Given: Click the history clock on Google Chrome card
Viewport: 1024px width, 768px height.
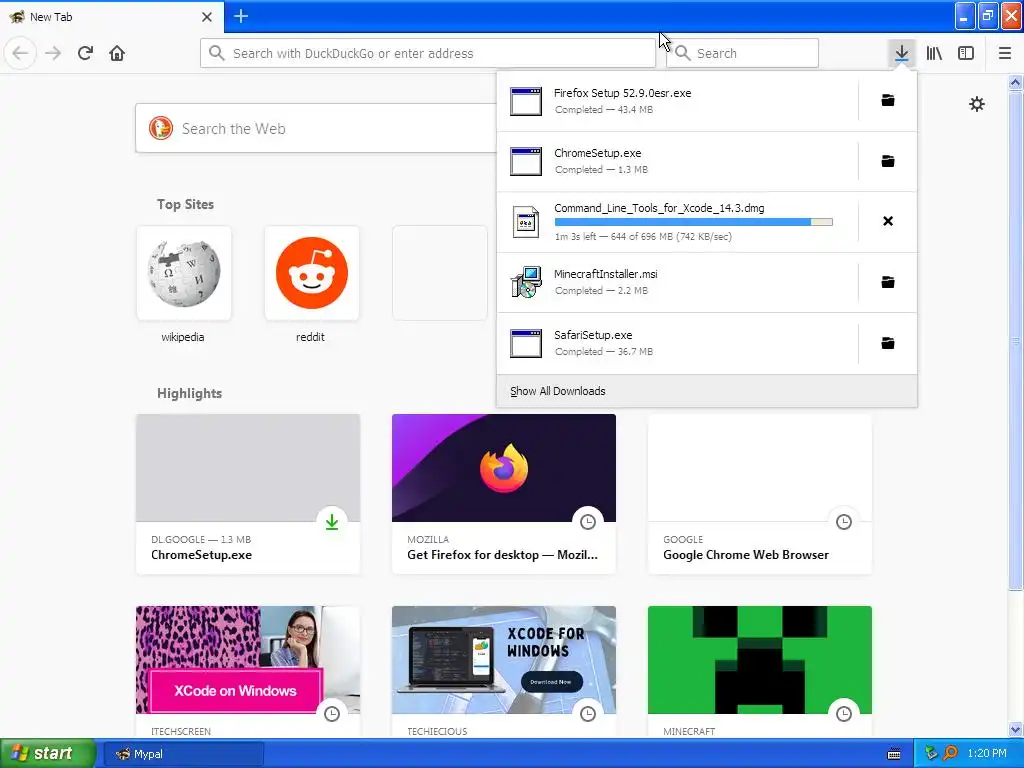Looking at the screenshot, I should click(844, 522).
